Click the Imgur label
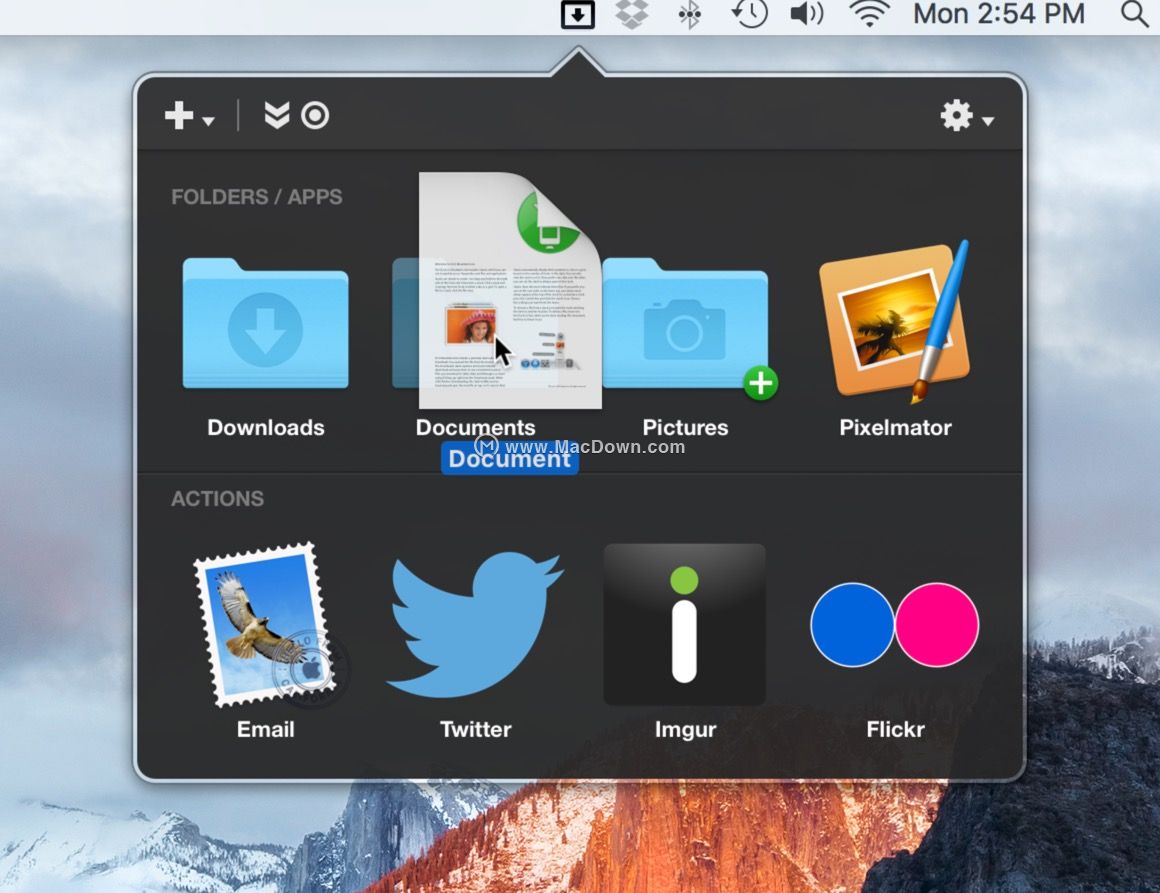 click(x=685, y=729)
